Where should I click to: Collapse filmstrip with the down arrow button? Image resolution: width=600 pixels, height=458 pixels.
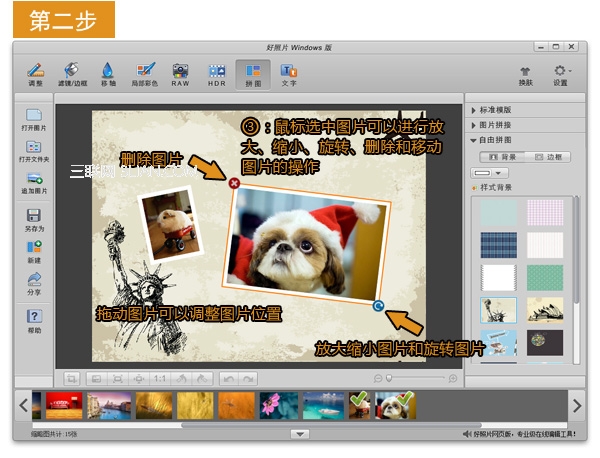click(300, 434)
